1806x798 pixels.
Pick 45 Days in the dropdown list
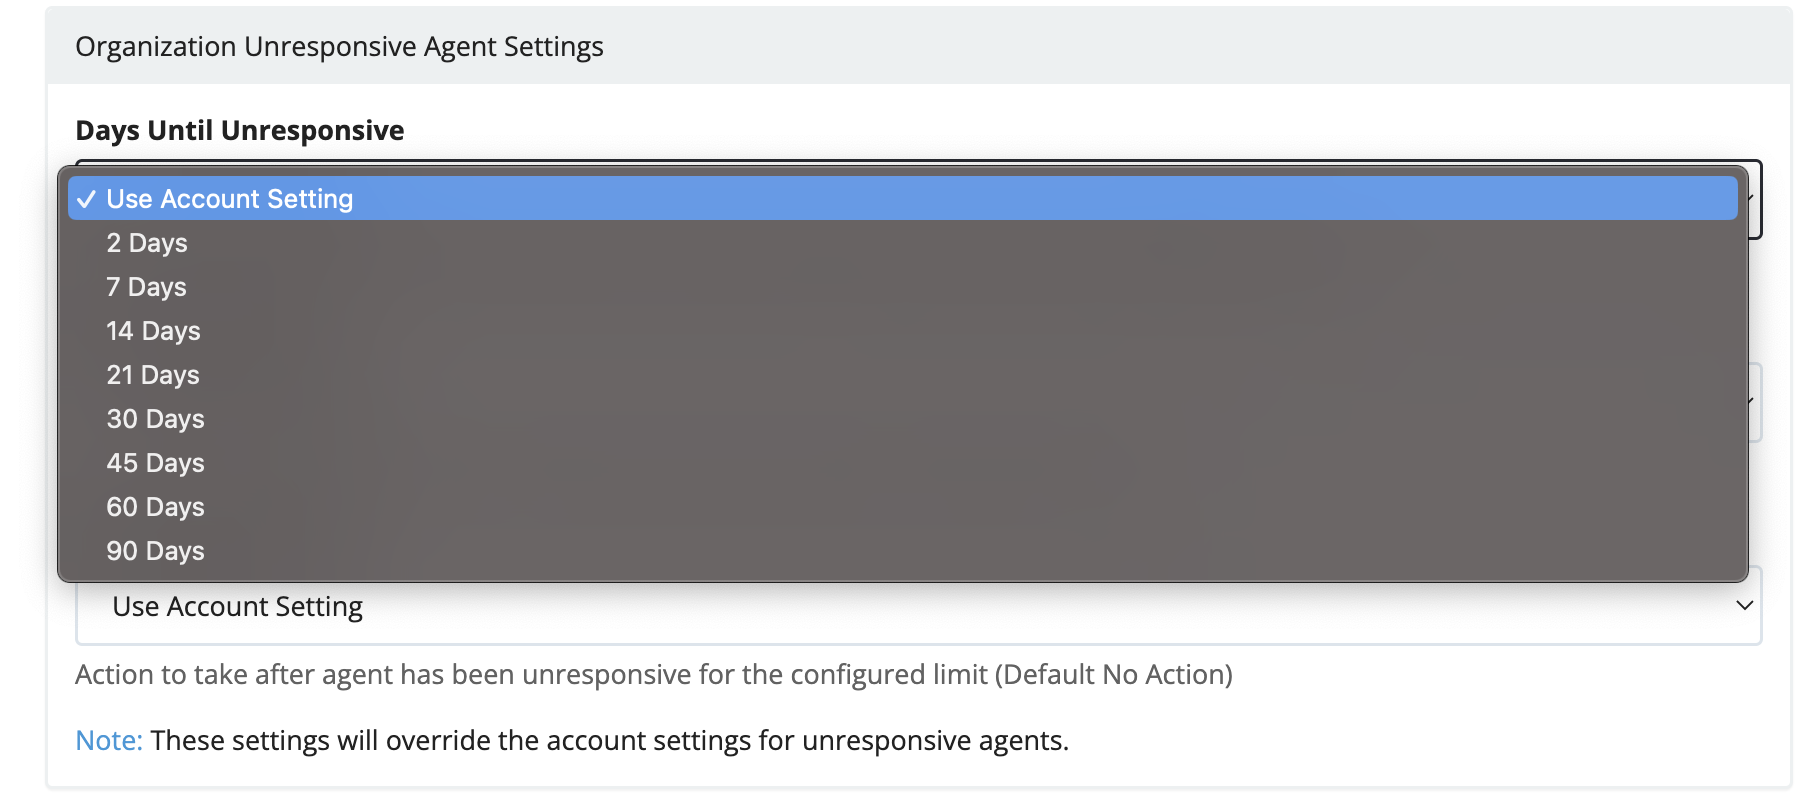click(902, 463)
